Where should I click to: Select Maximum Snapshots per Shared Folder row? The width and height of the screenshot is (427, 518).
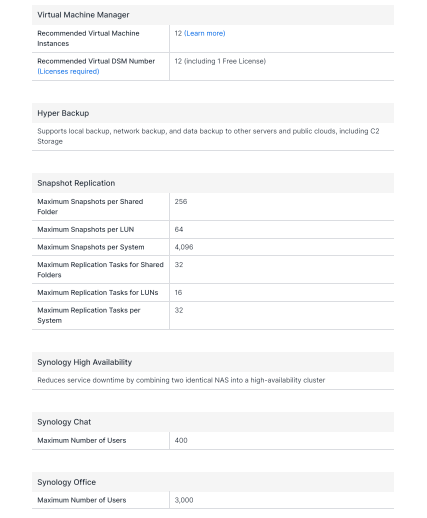pyautogui.click(x=213, y=207)
